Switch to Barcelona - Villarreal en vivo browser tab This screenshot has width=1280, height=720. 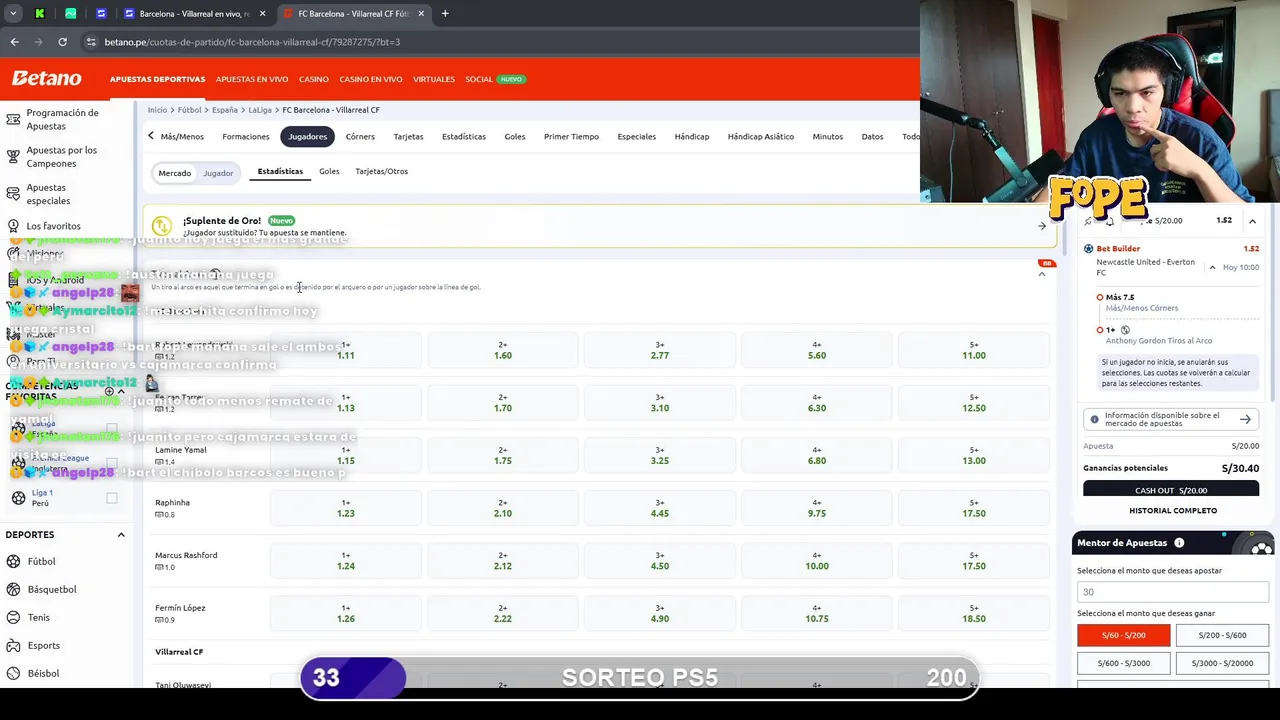pyautogui.click(x=195, y=14)
